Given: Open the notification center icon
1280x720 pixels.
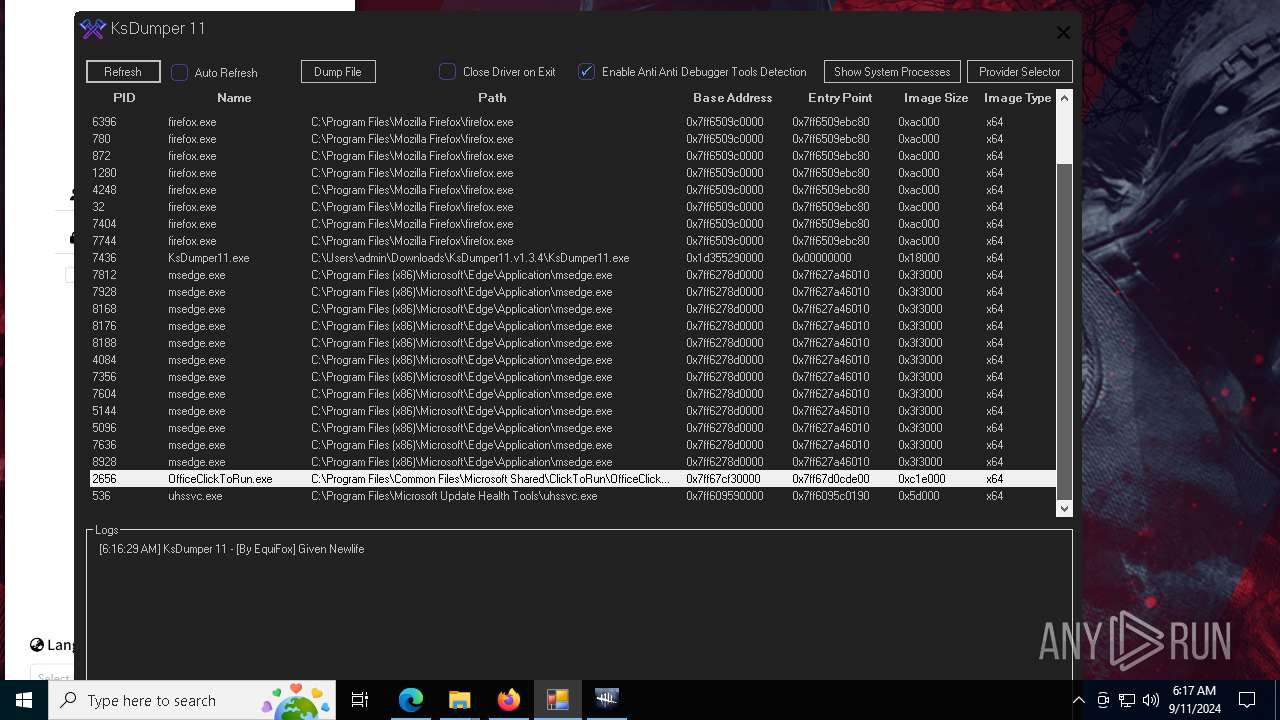Looking at the screenshot, I should [1247, 700].
